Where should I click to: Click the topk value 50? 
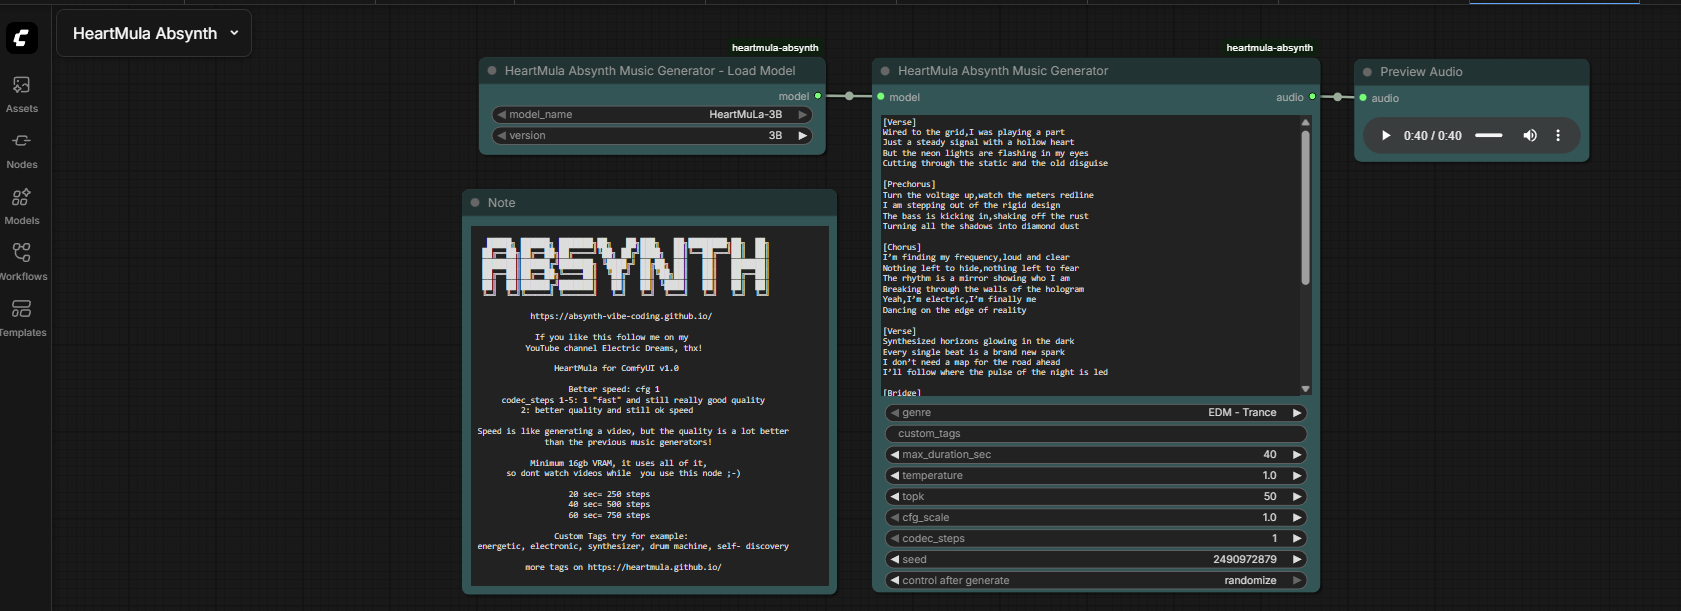[x=1270, y=496]
